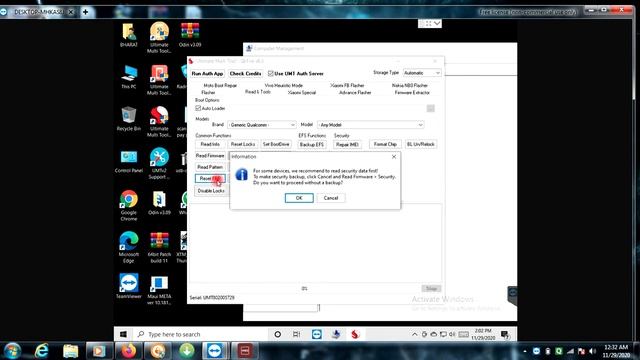Click the Reset Locks button
Image resolution: width=640 pixels, height=360 pixels.
[243, 144]
